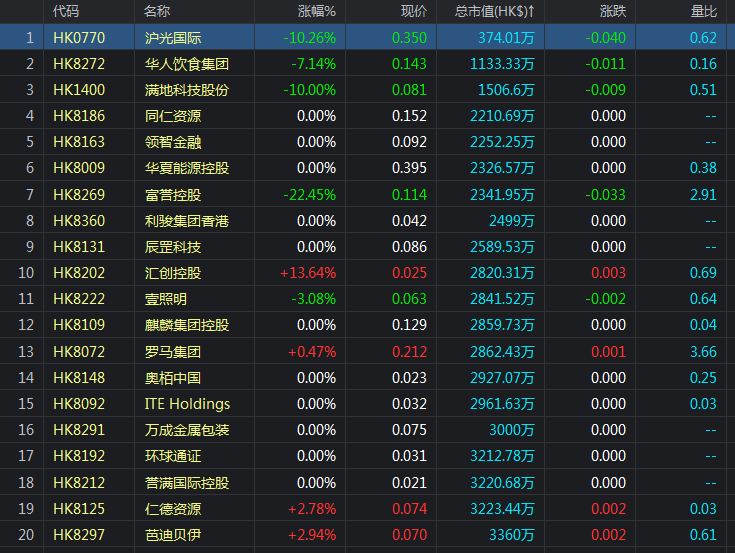Select 誉满国际控股 name
Image resolution: width=735 pixels, height=553 pixels.
tap(187, 483)
